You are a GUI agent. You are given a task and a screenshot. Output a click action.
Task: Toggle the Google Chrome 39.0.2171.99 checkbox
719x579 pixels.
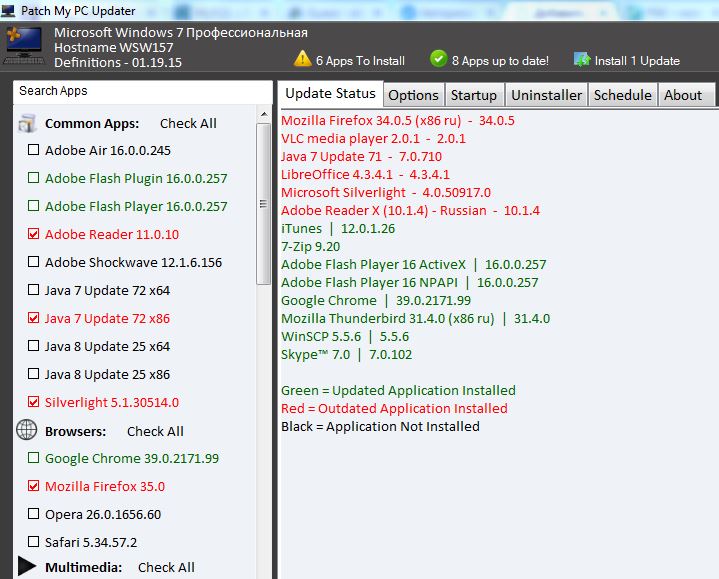(x=33, y=457)
